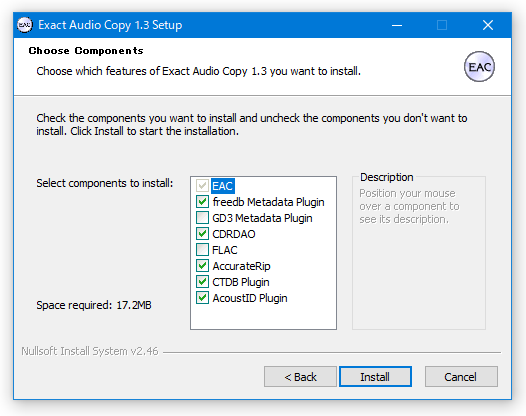The width and height of the screenshot is (526, 416).
Task: Click the Select components to install label
Action: 105,183
